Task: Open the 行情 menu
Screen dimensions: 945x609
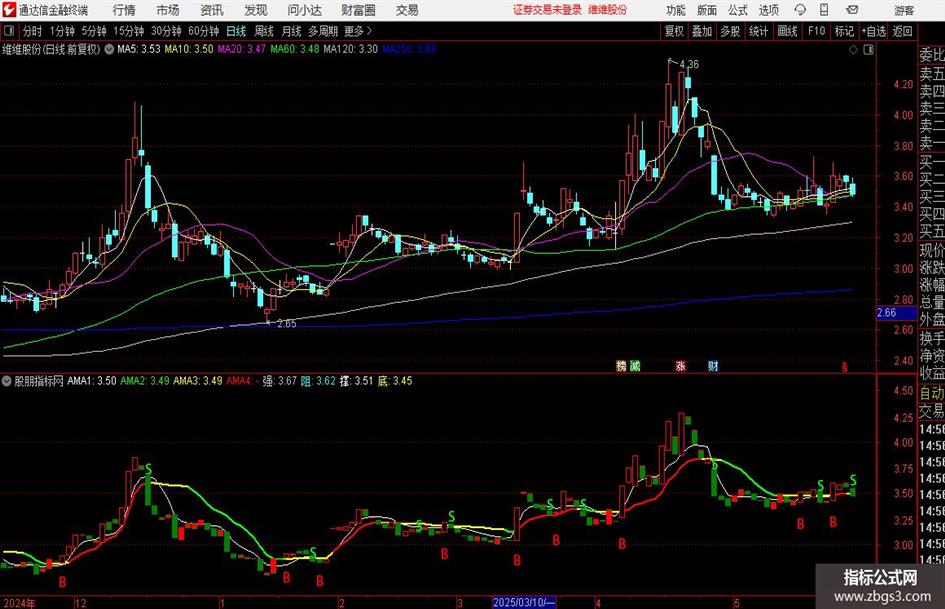Action: 124,10
